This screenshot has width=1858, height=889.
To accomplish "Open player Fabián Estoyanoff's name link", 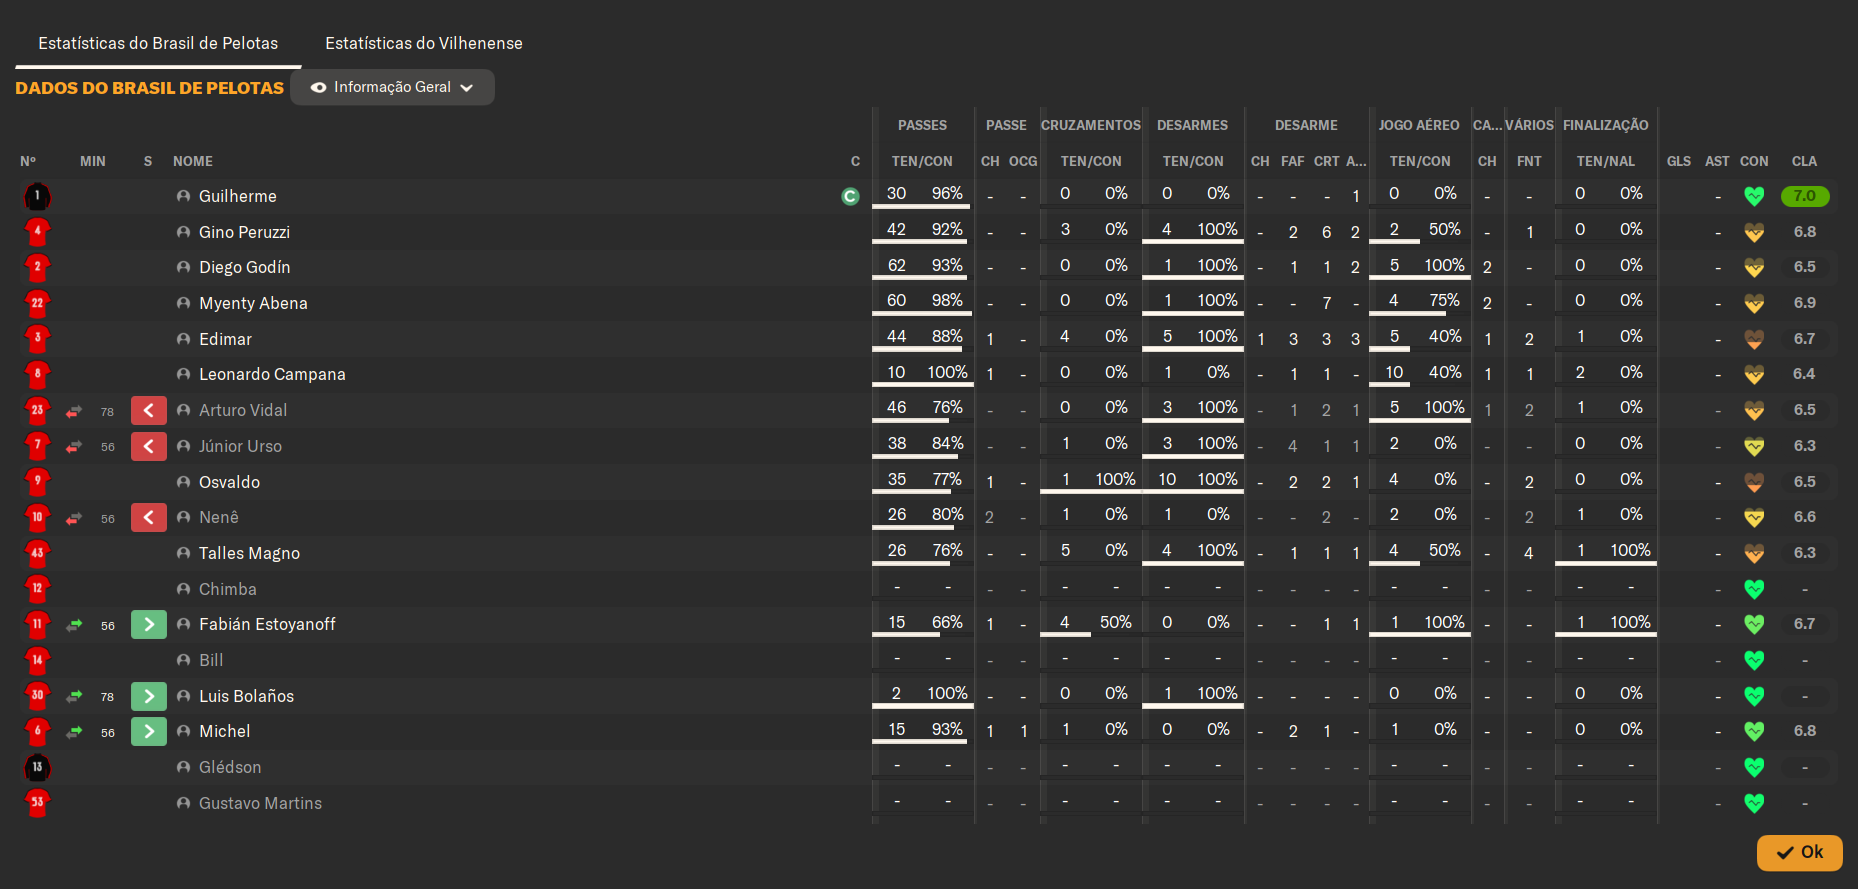I will (x=267, y=624).
